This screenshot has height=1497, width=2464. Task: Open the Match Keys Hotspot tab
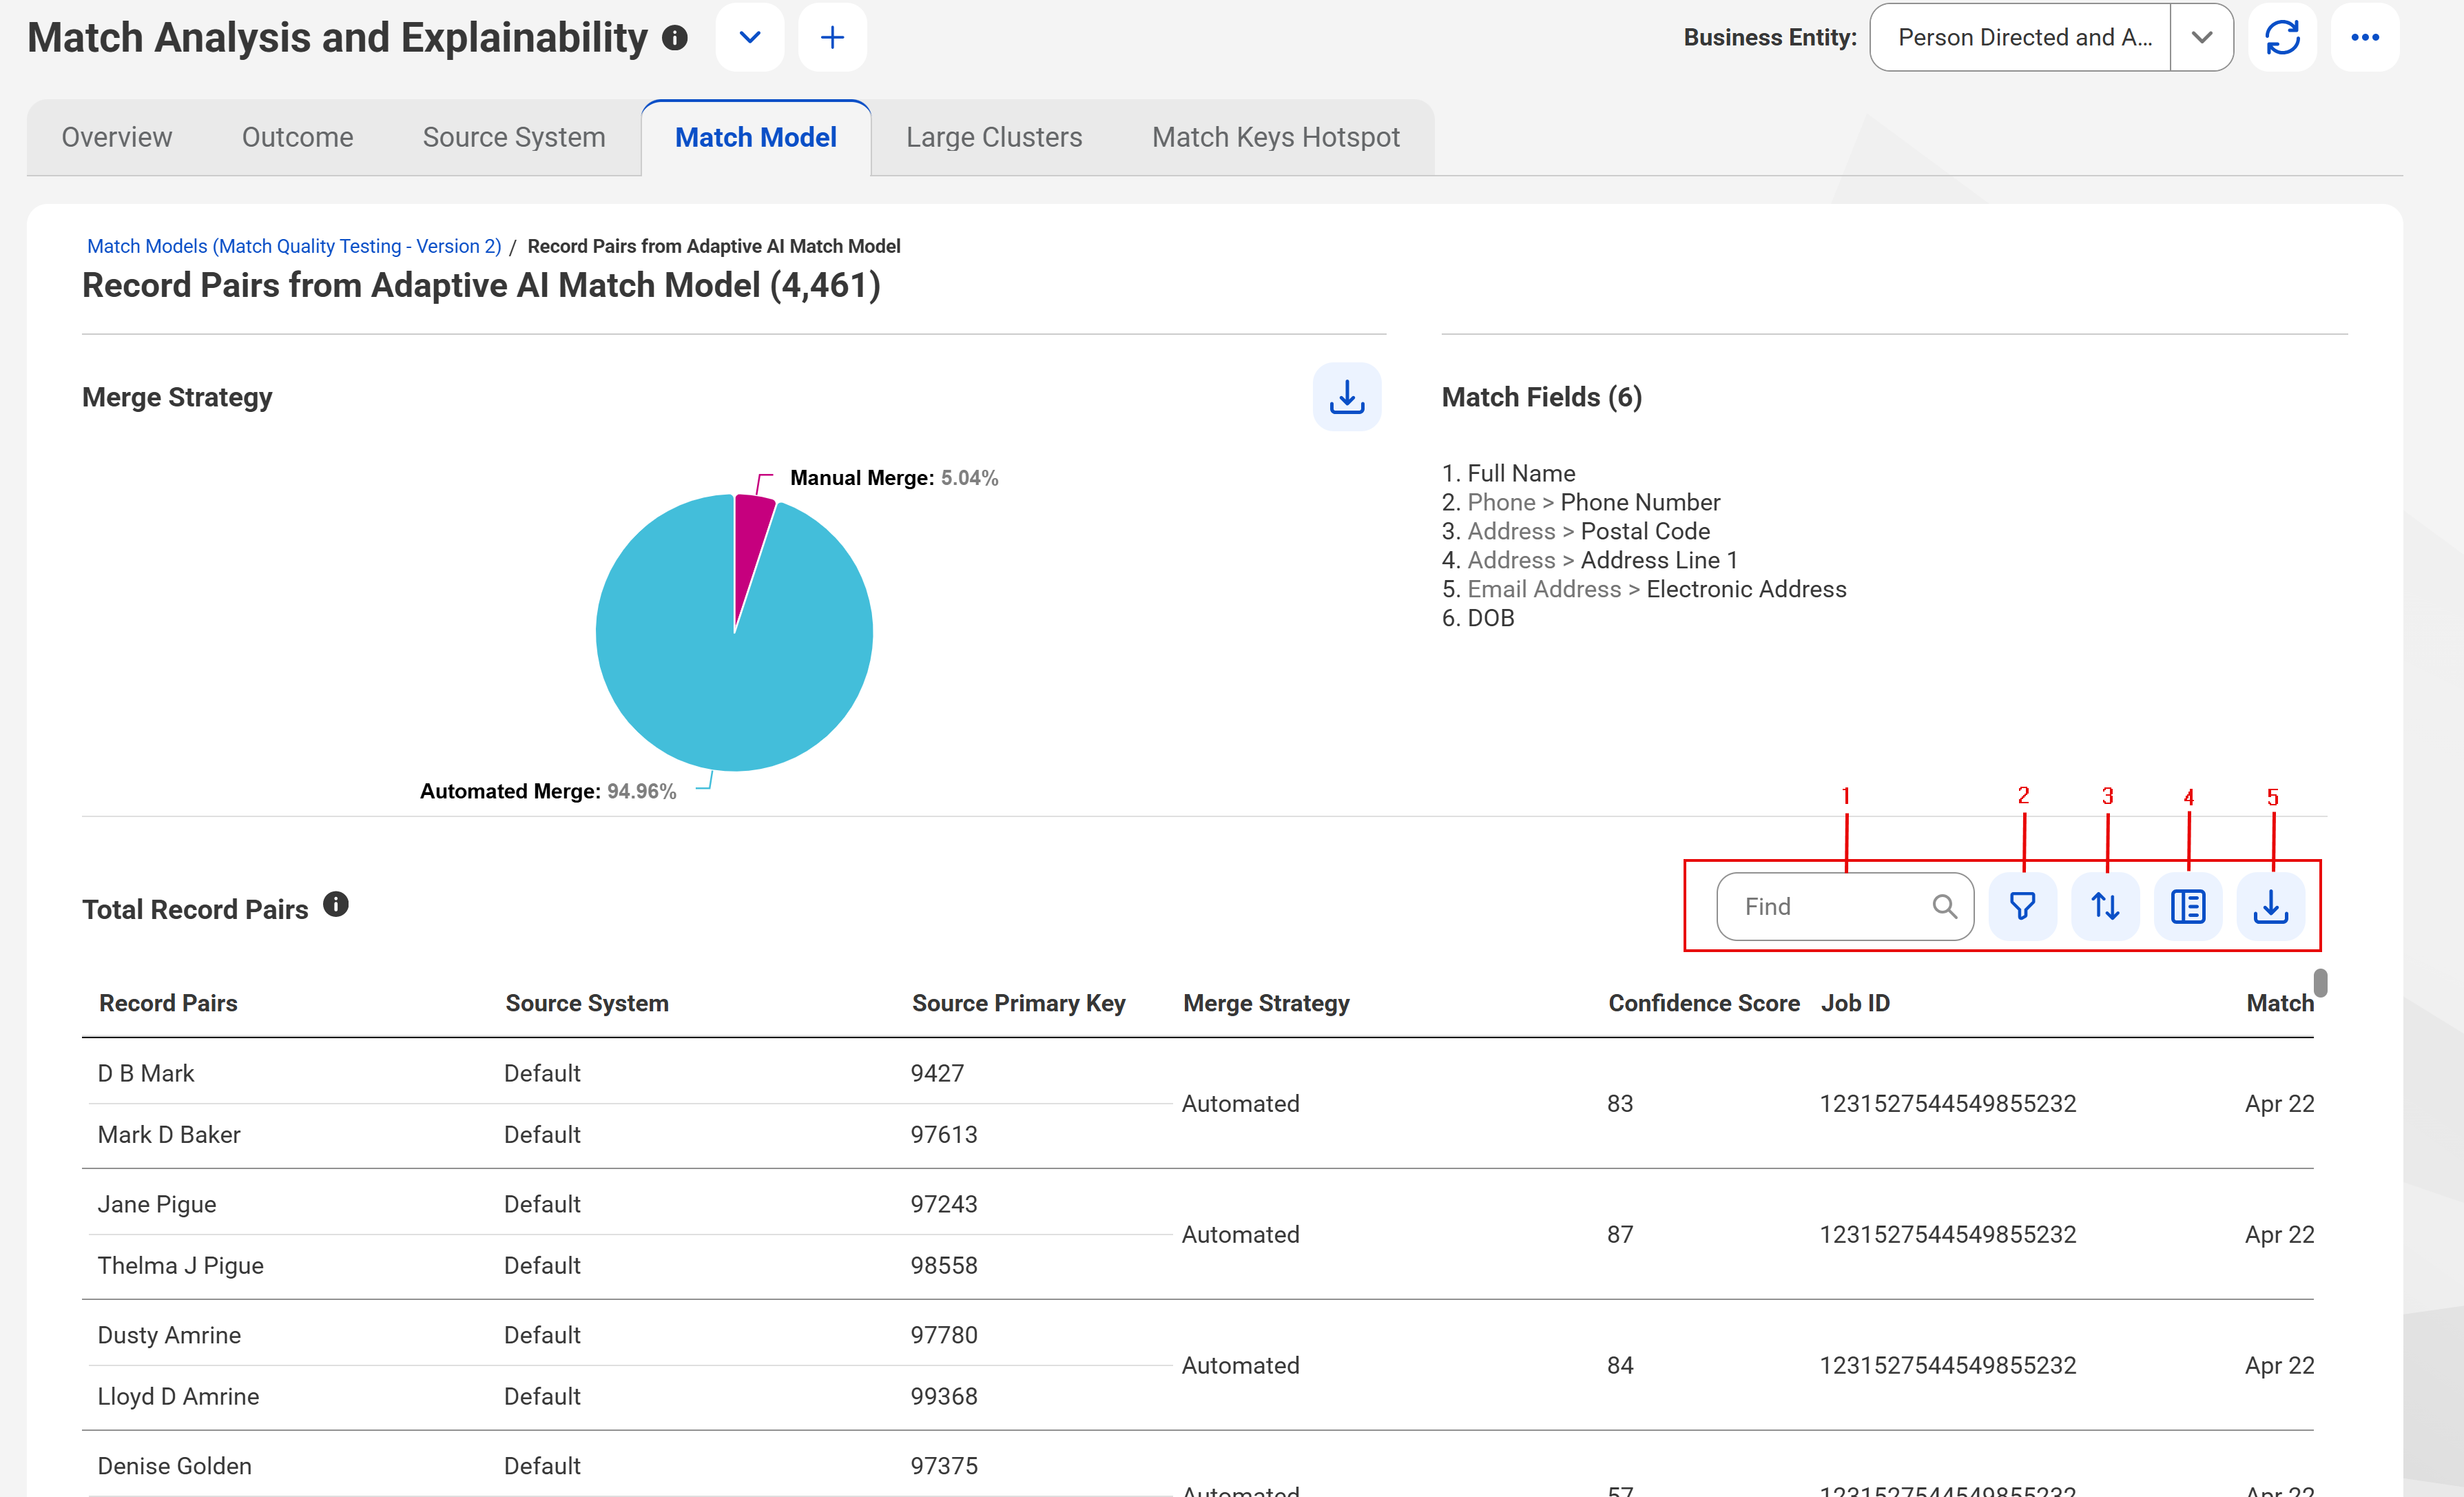click(x=1275, y=137)
